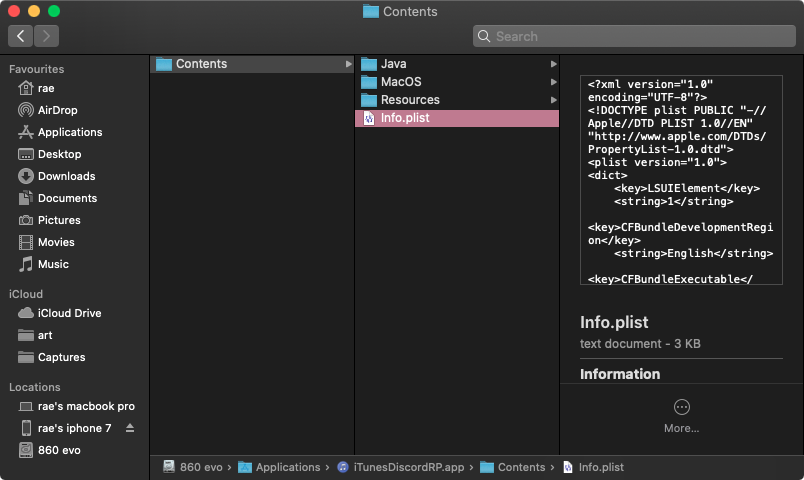Viewport: 804px width, 480px height.
Task: Click Info.plist in the path bar
Action: 593,467
